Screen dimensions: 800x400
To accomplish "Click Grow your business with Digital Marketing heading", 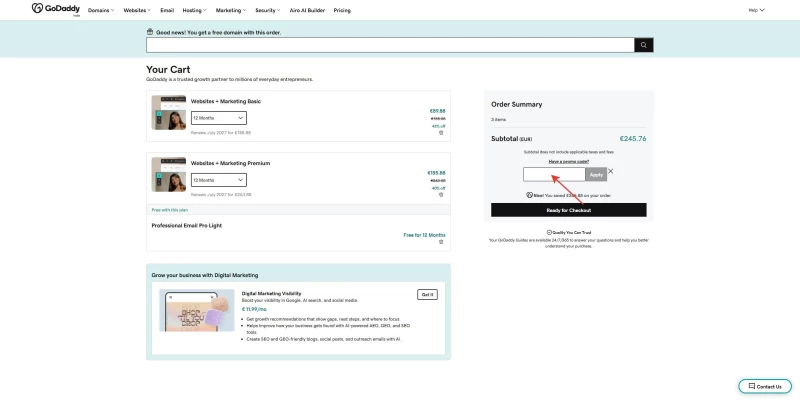I will pos(205,275).
